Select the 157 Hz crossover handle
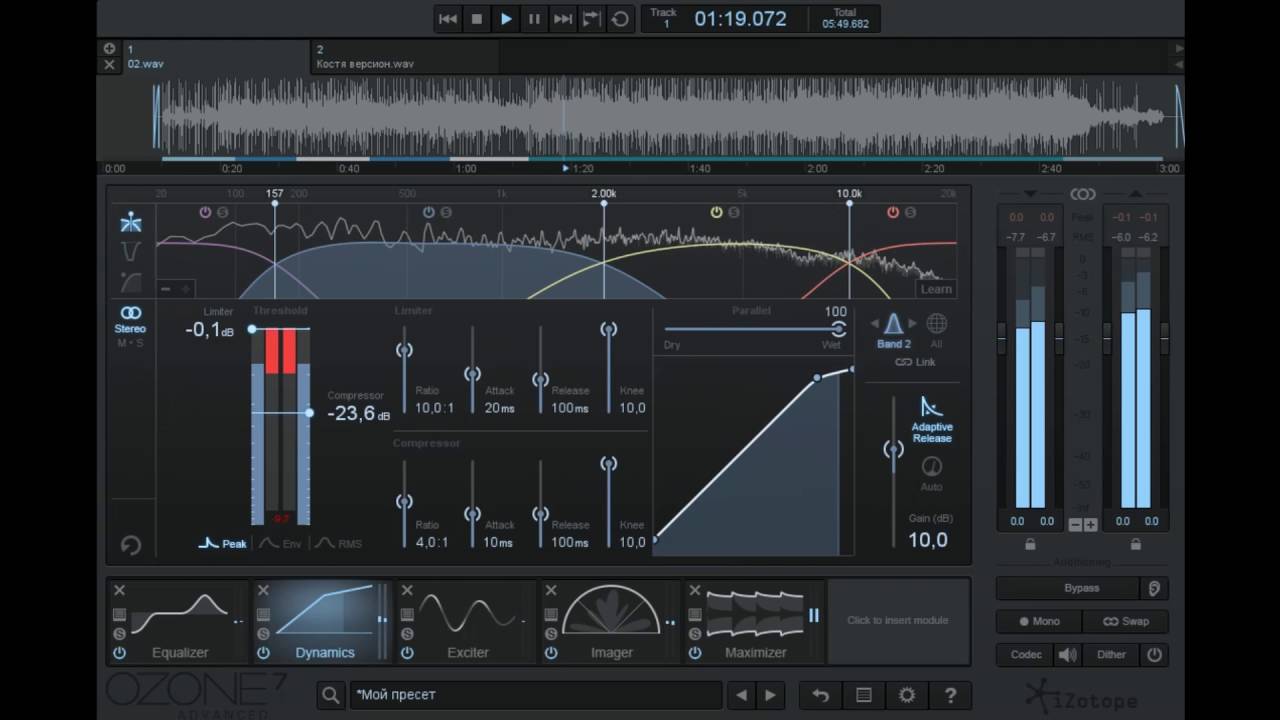This screenshot has height=720, width=1280. pyautogui.click(x=275, y=203)
